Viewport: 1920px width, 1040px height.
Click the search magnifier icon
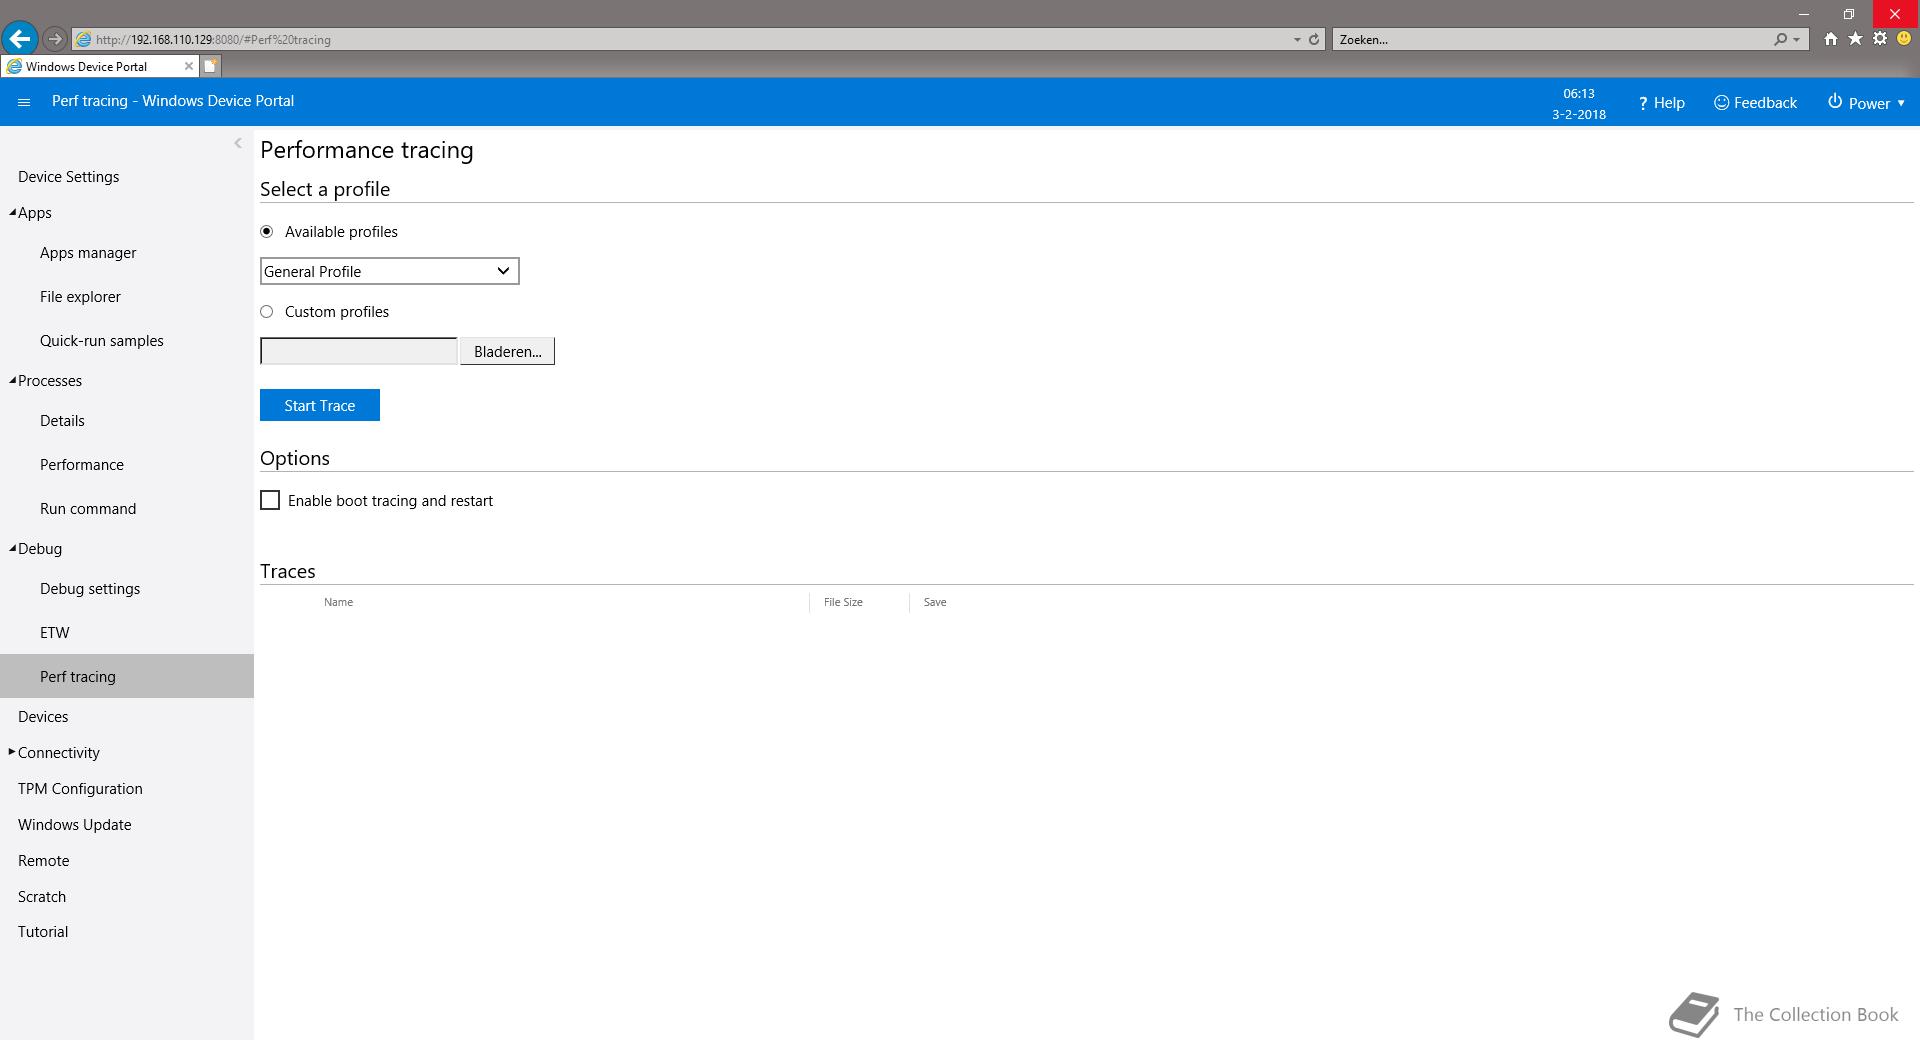point(1780,40)
